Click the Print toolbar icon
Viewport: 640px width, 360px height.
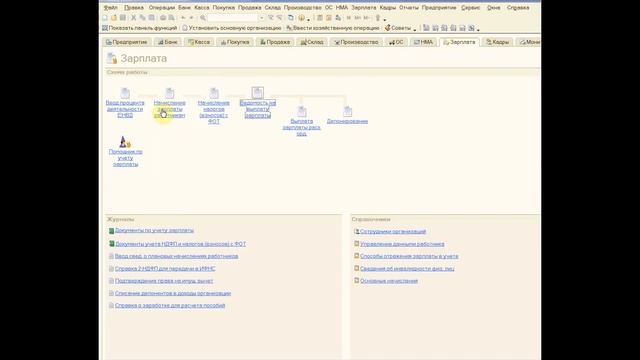point(163,18)
